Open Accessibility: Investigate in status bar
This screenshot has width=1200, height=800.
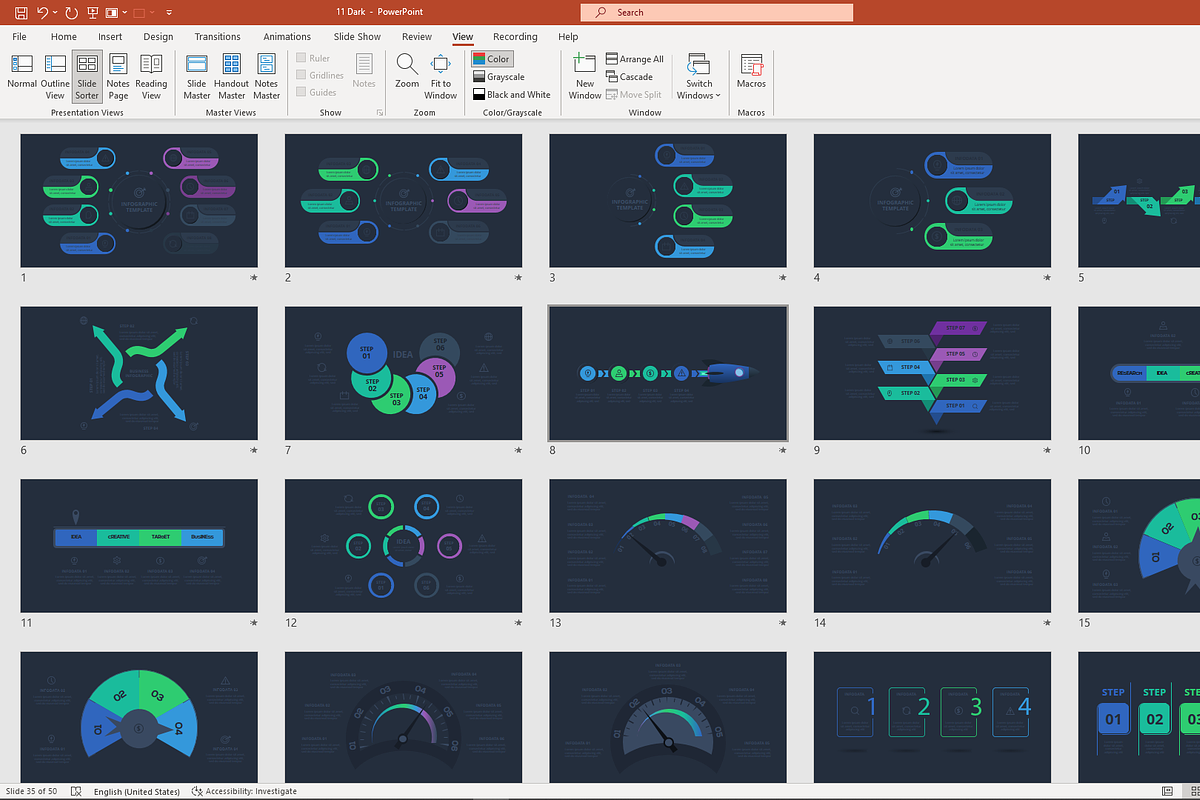(245, 791)
